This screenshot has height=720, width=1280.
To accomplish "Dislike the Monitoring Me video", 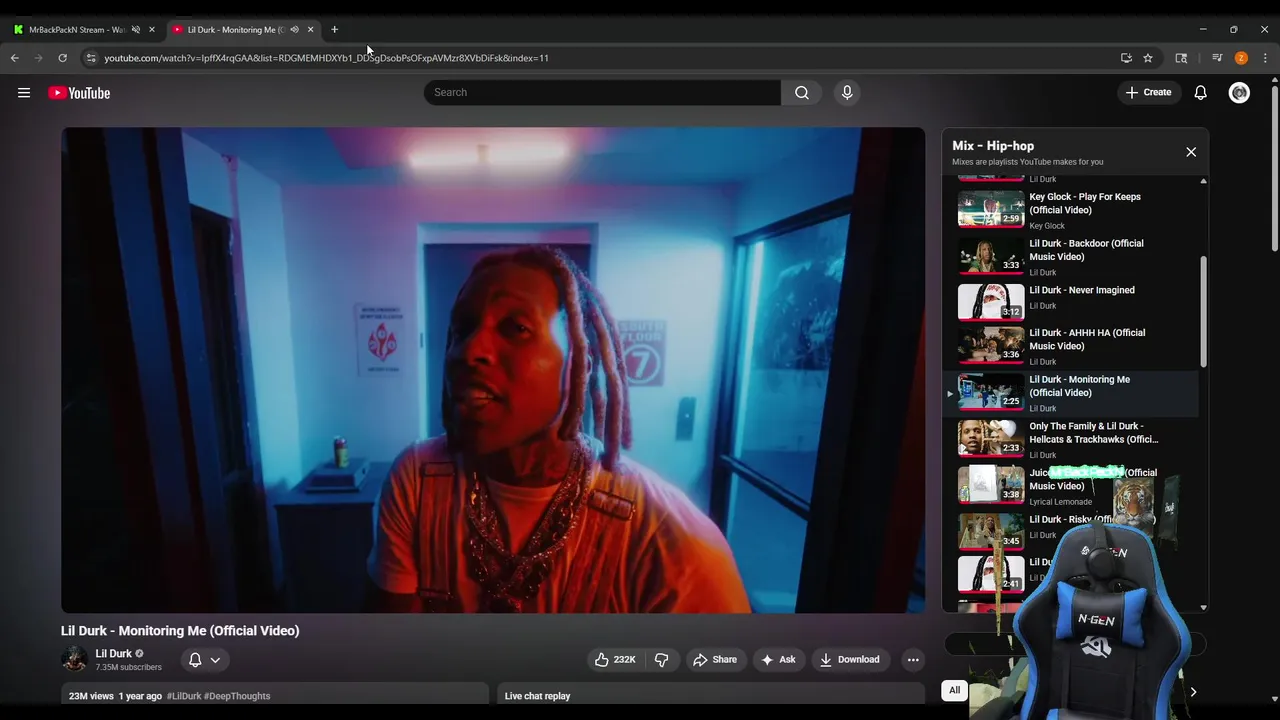I will point(661,660).
